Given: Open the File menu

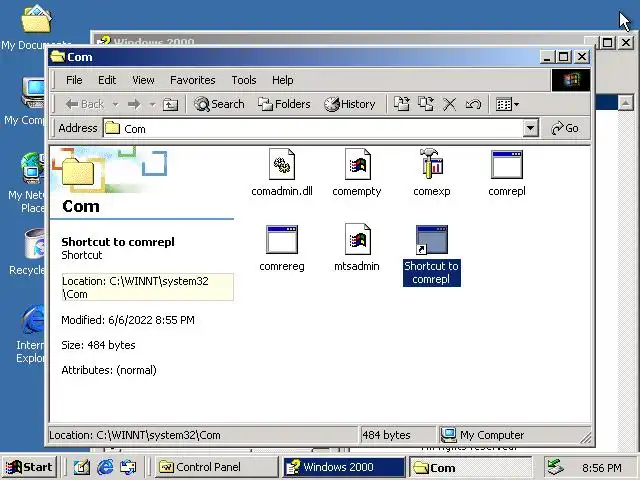Looking at the screenshot, I should [x=74, y=80].
